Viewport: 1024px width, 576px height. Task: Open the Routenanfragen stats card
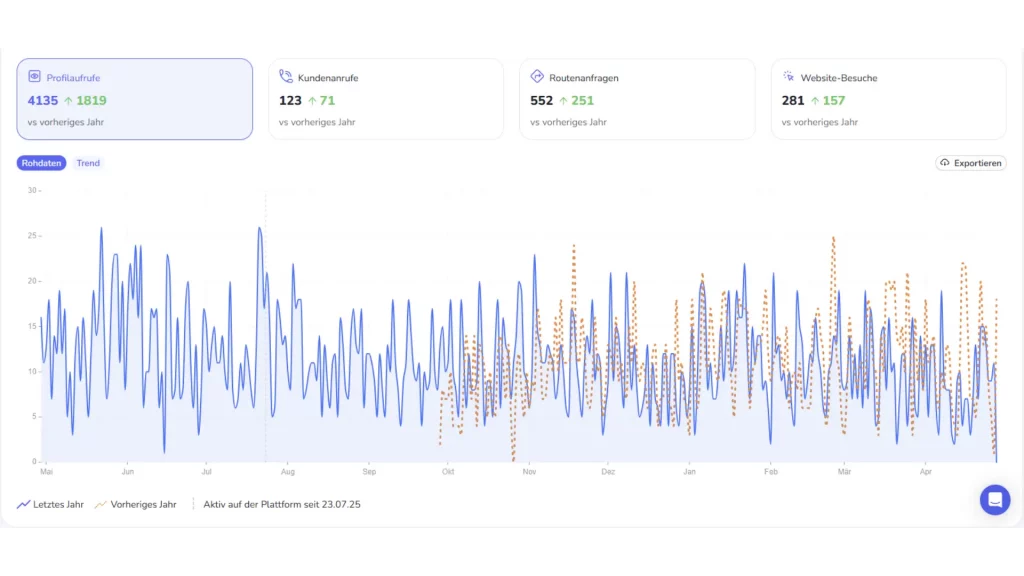(x=637, y=99)
